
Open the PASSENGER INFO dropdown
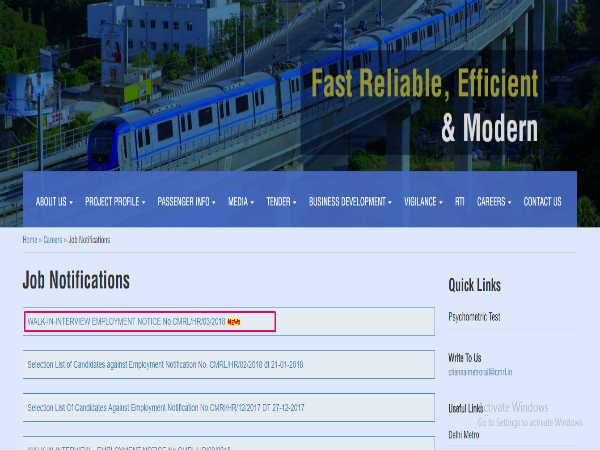point(186,202)
